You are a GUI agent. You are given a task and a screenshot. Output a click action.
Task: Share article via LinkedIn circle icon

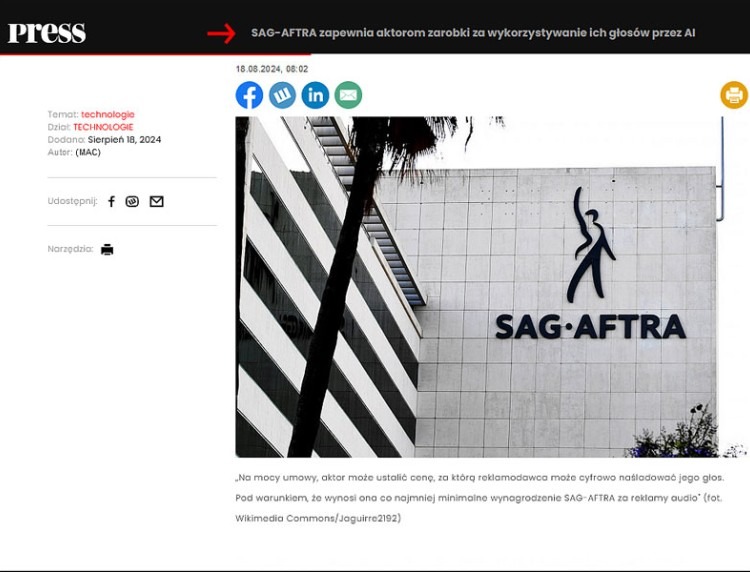(x=315, y=95)
